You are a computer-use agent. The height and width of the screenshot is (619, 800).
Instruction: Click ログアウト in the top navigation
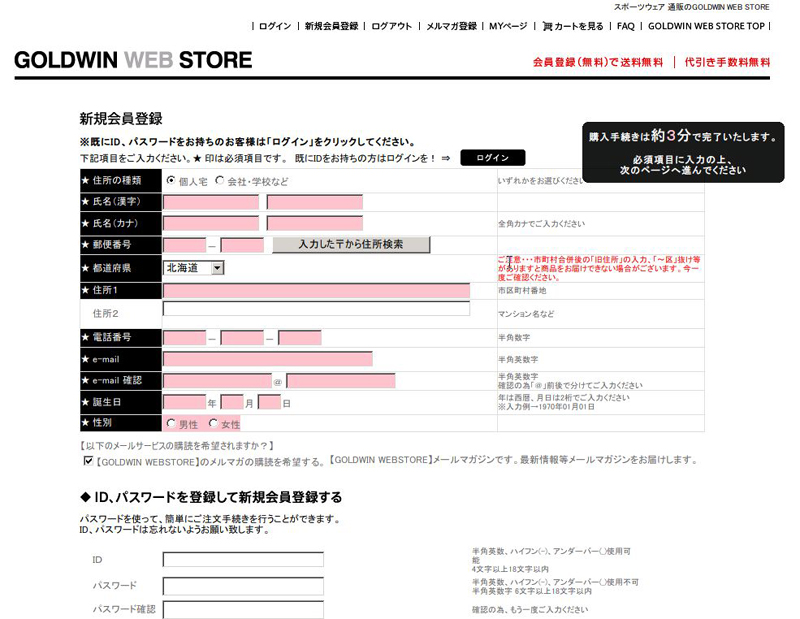[391, 26]
